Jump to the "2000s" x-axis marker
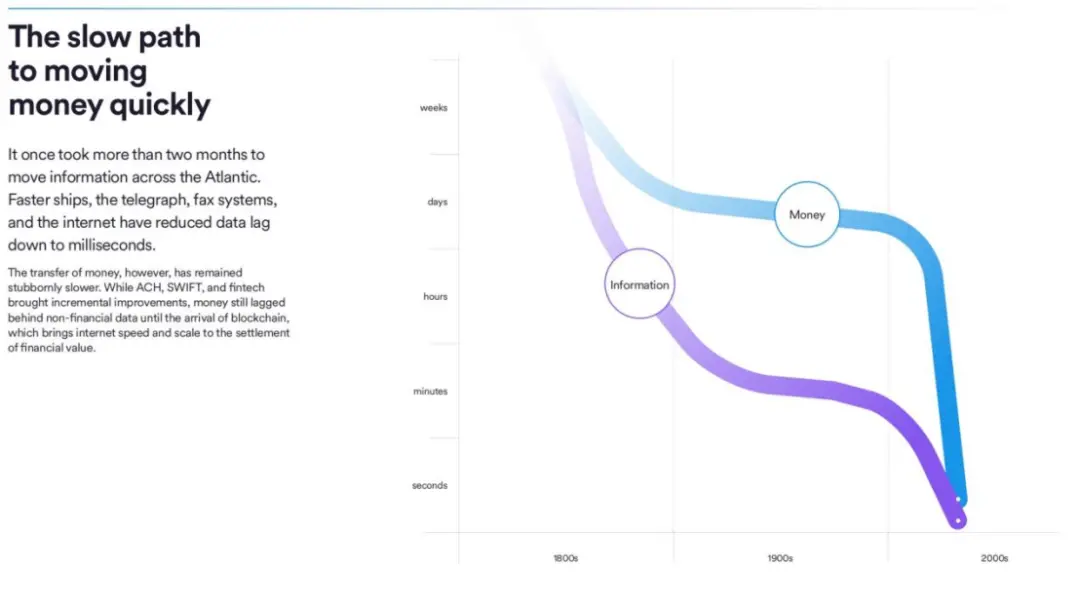1080x601 pixels. [994, 558]
